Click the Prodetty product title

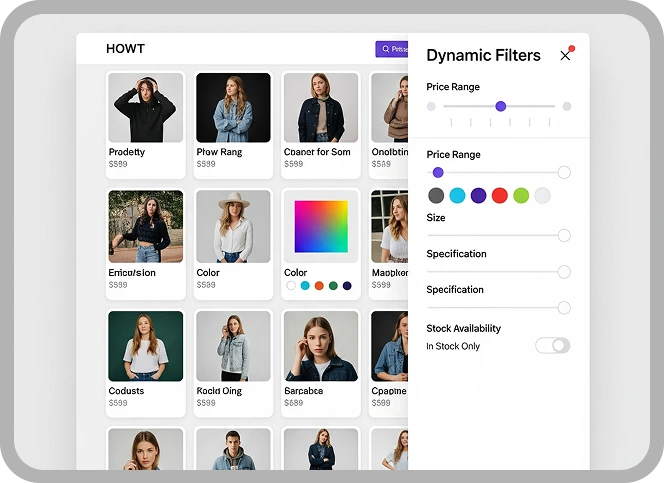click(127, 152)
